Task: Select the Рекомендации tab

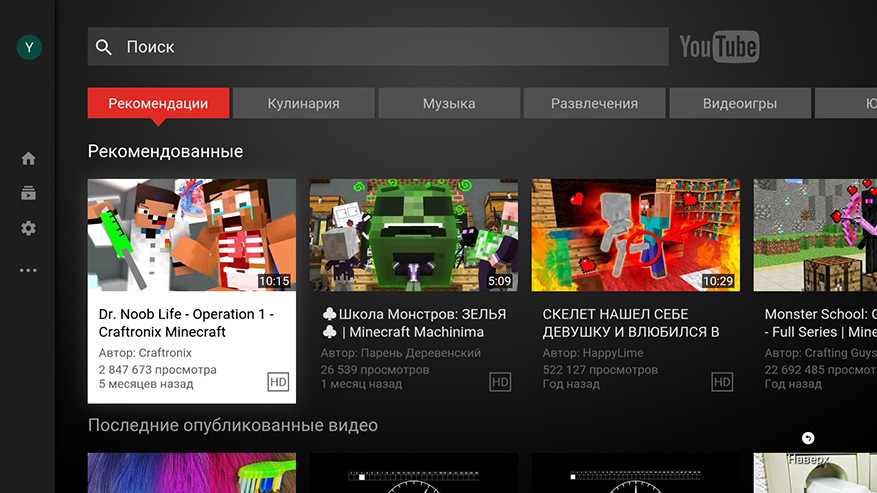Action: (x=158, y=104)
